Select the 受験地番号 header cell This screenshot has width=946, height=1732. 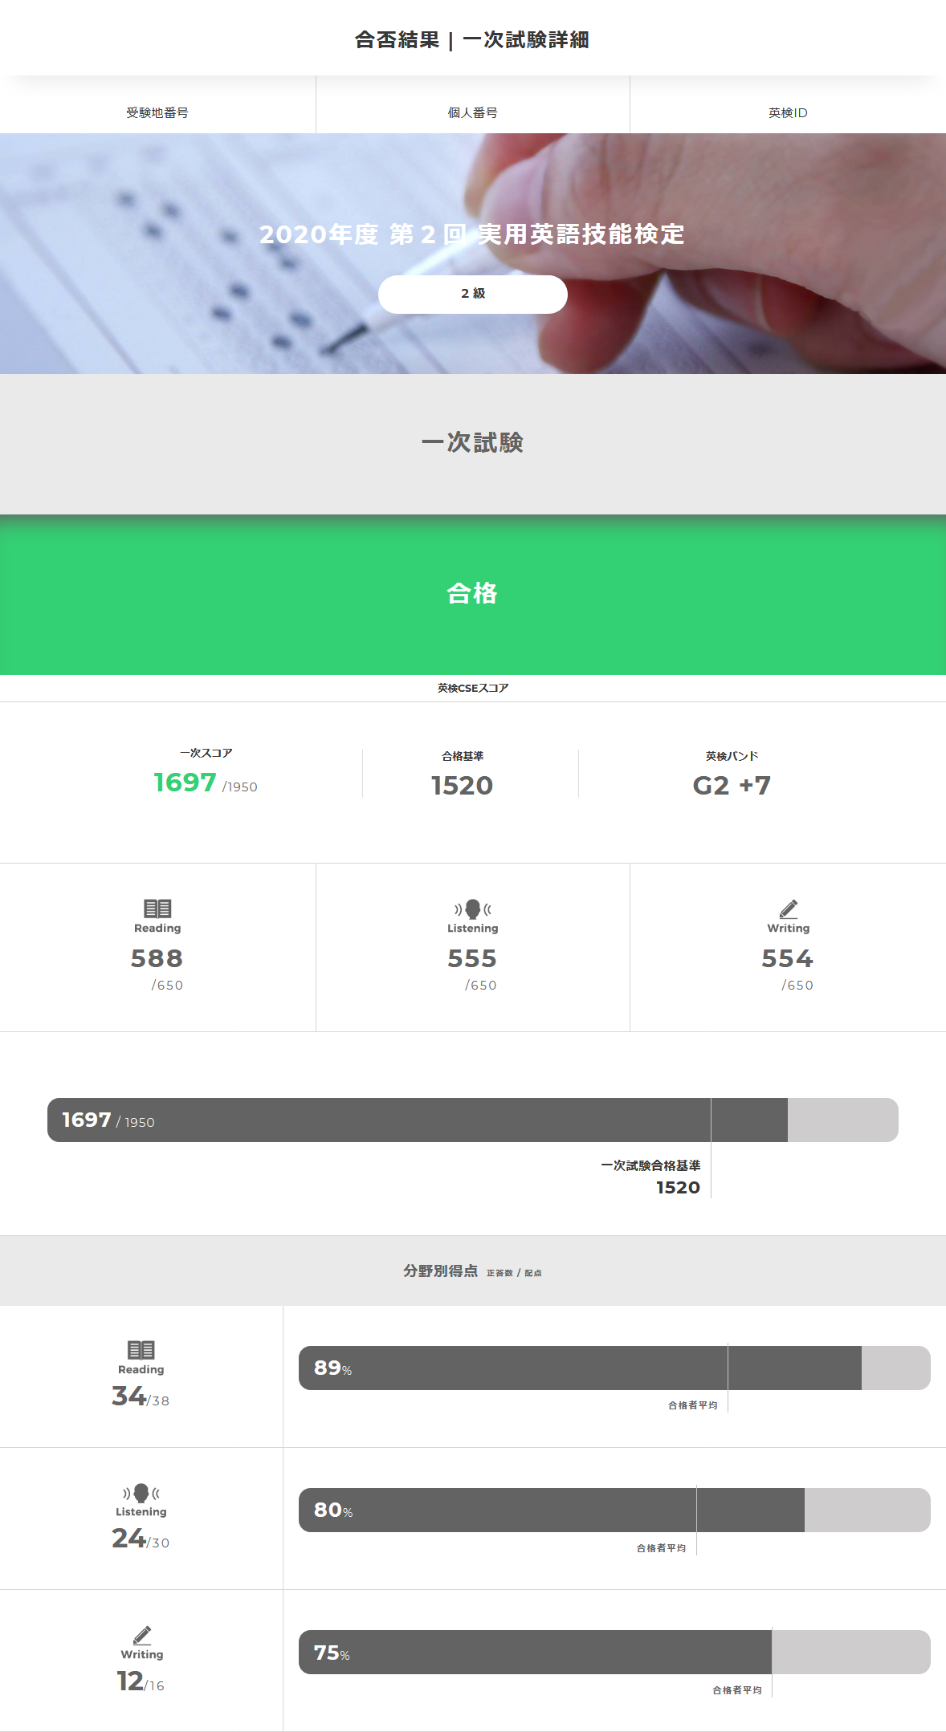pyautogui.click(x=157, y=112)
